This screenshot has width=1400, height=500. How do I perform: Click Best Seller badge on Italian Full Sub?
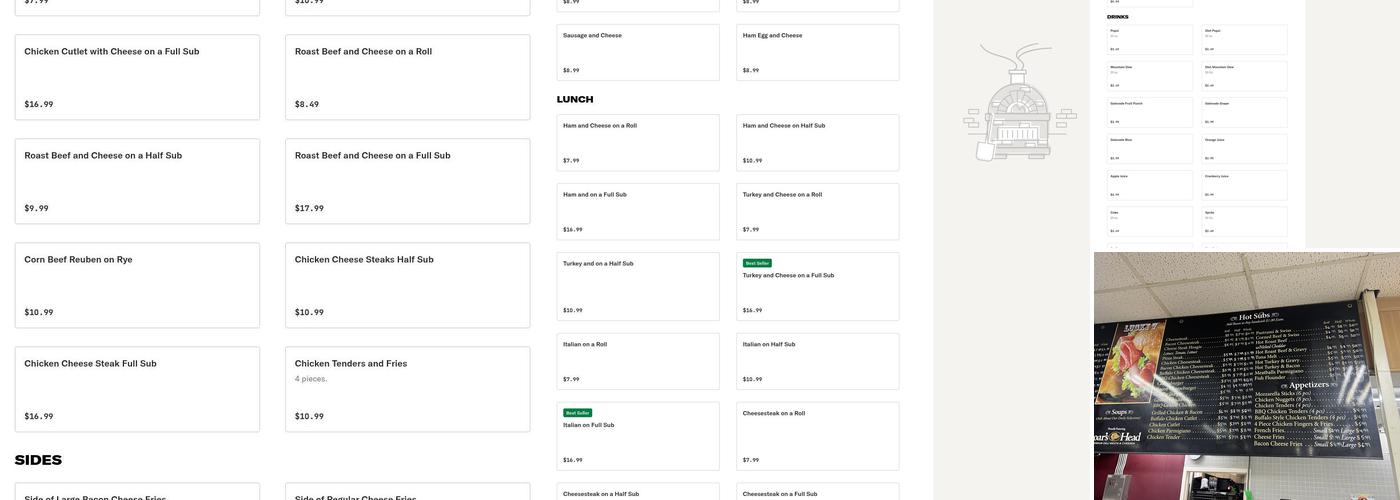(x=577, y=413)
